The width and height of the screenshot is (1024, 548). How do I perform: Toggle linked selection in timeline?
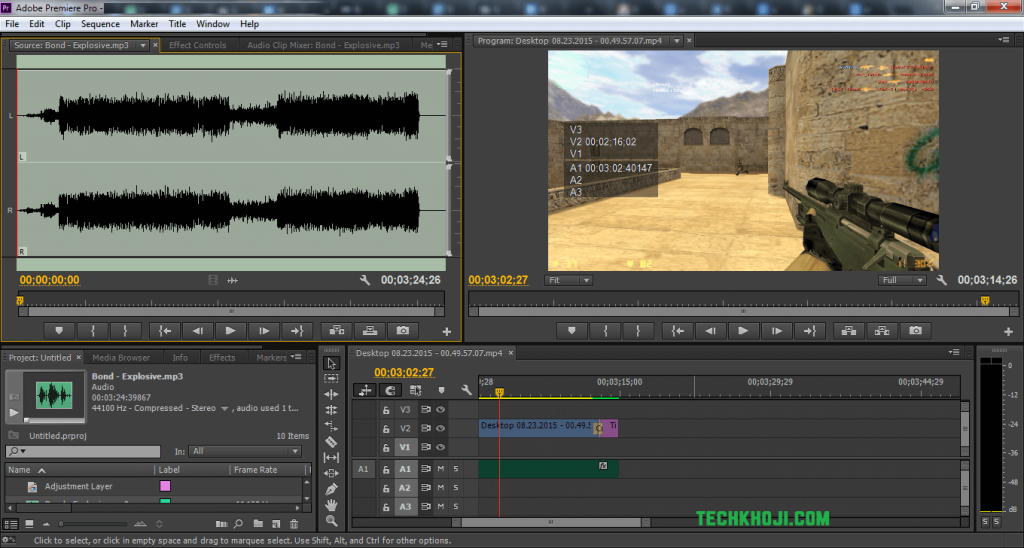415,390
